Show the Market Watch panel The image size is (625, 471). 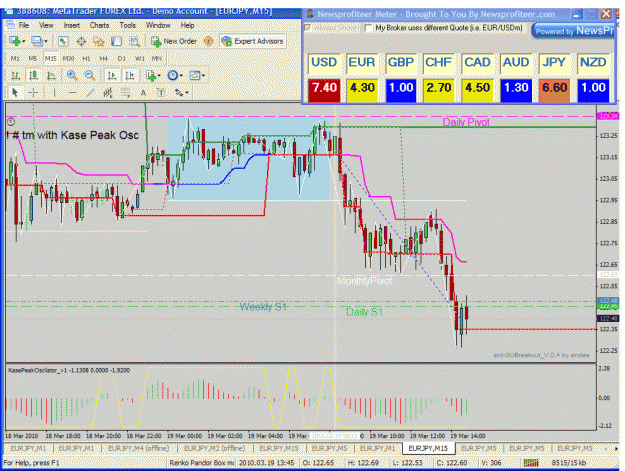[x=63, y=41]
